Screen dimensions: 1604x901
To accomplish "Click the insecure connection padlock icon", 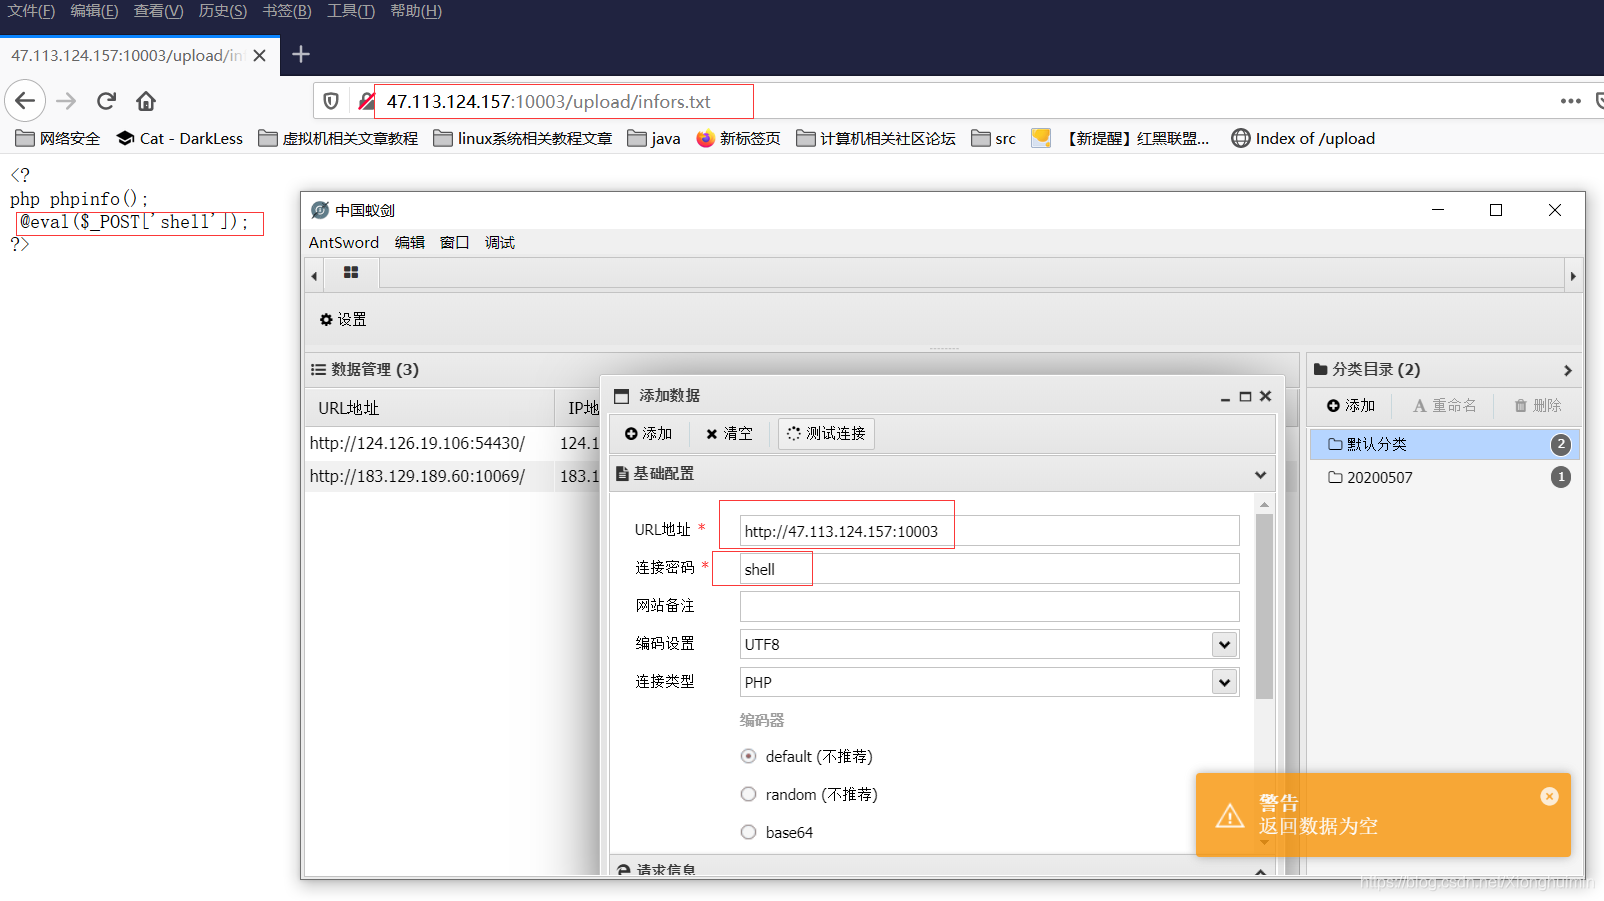I will [x=366, y=101].
